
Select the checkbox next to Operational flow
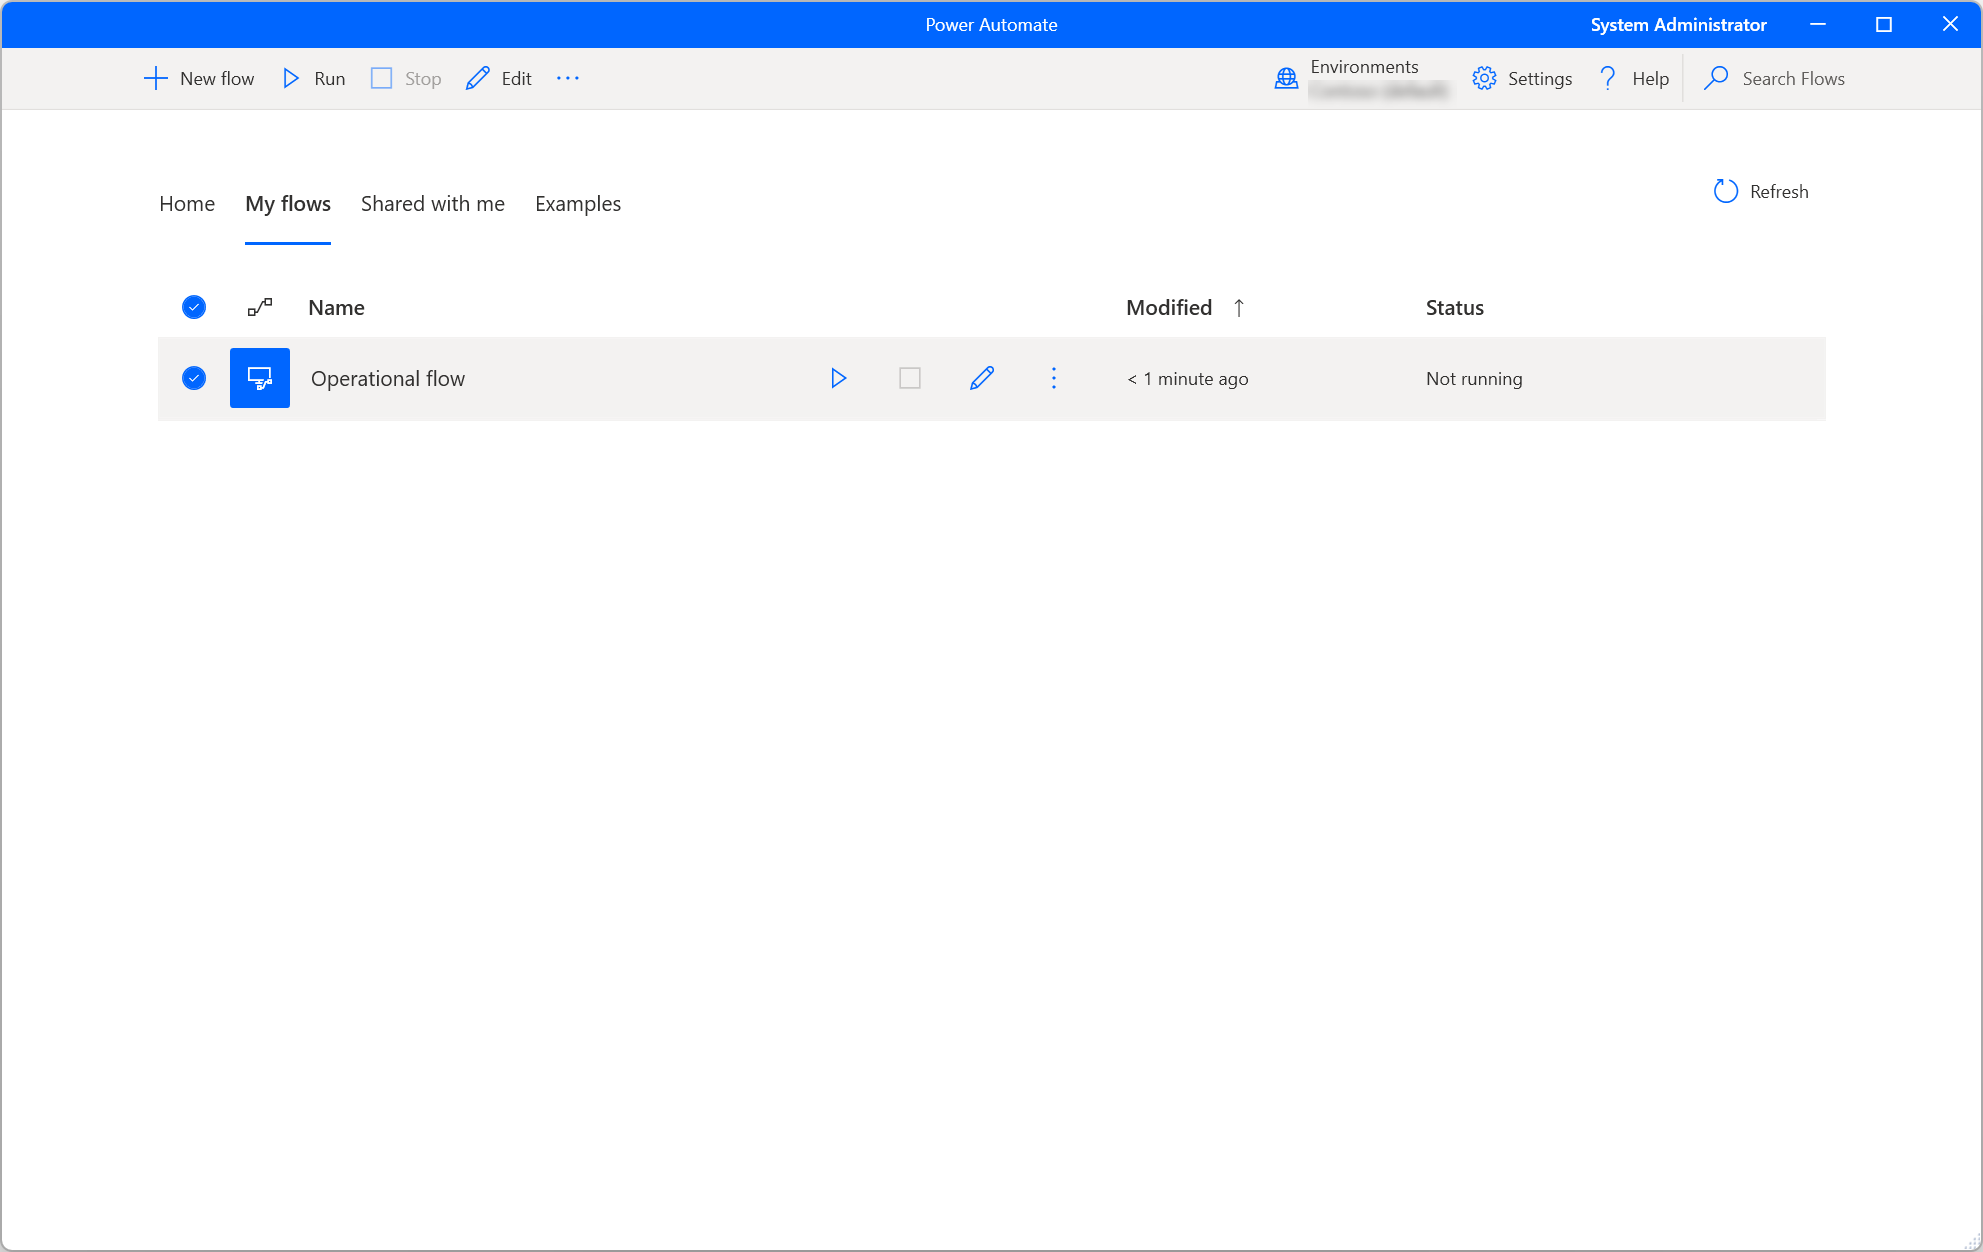coord(193,378)
